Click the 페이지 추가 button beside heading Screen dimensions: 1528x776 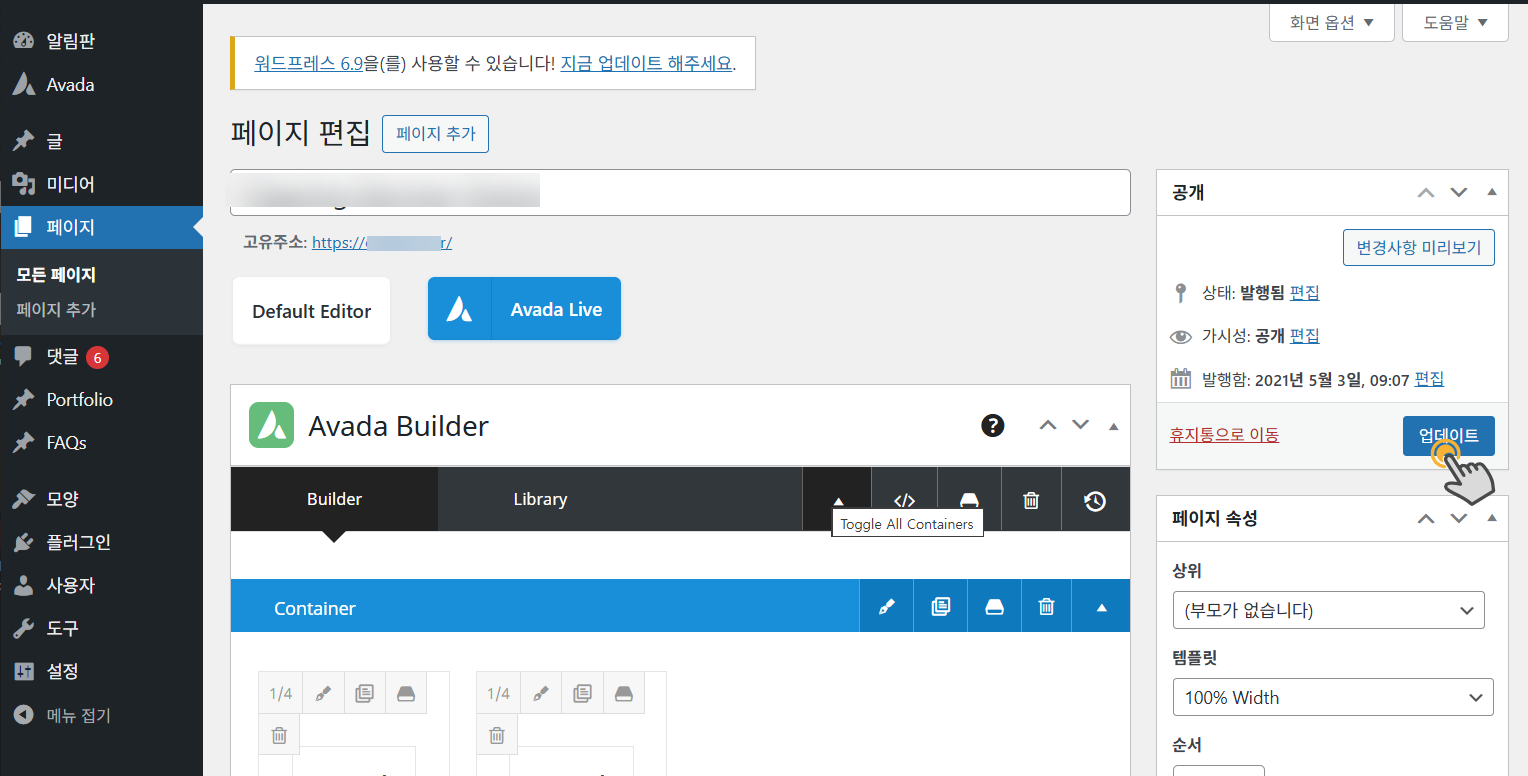435,133
